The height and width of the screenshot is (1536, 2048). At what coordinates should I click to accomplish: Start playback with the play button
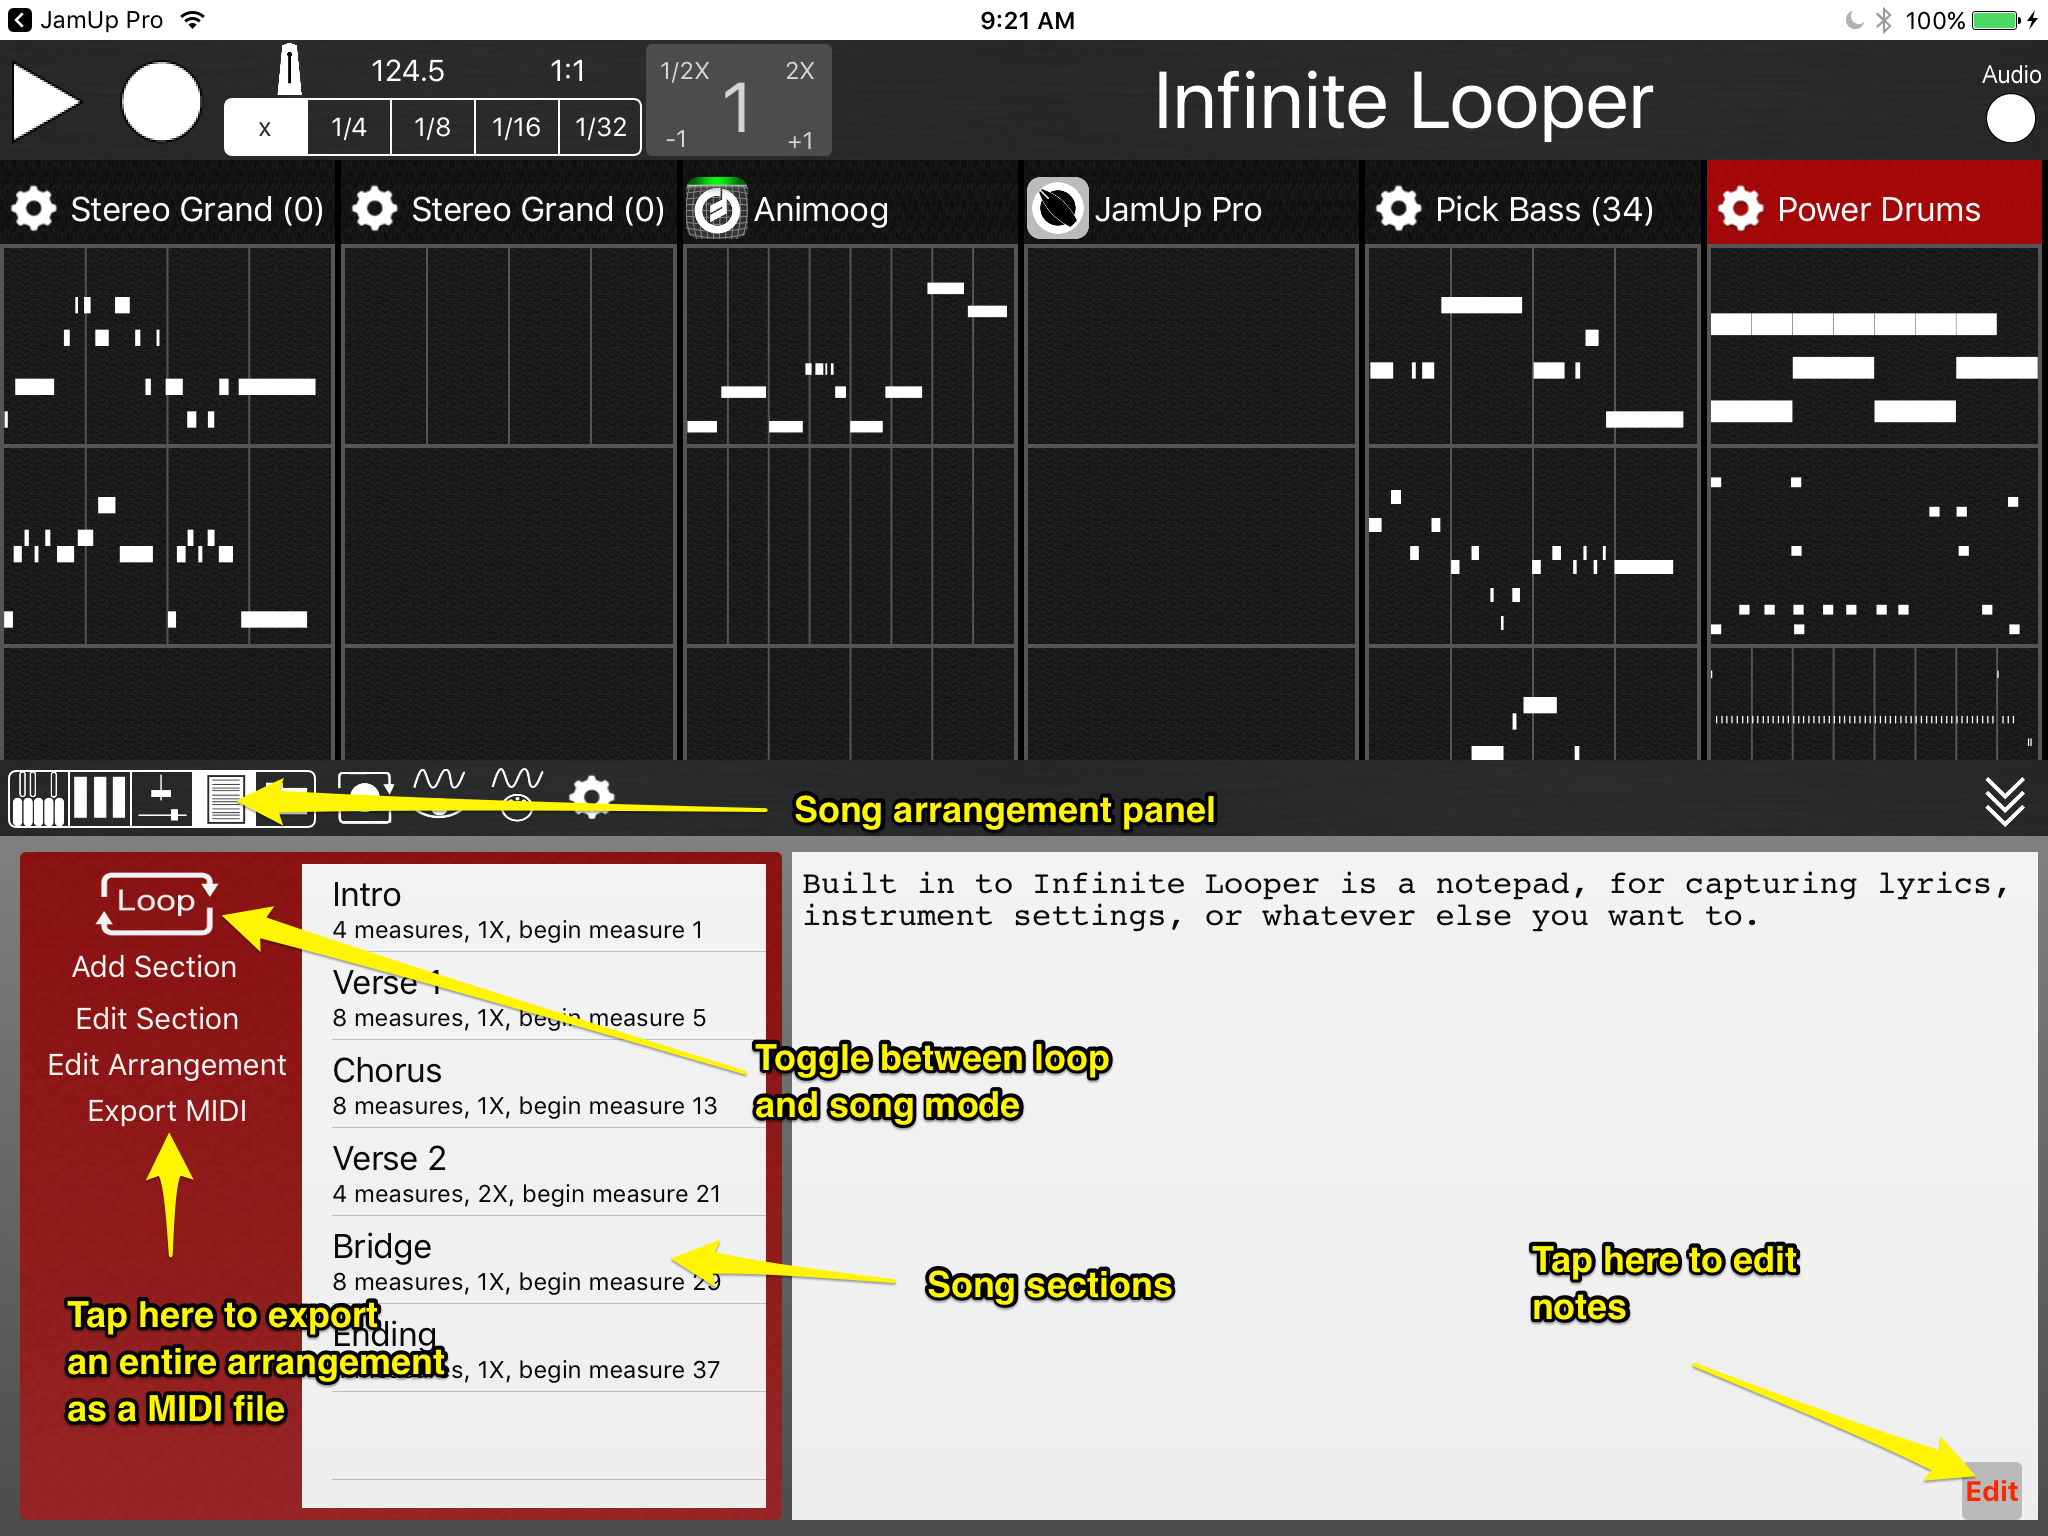46,101
